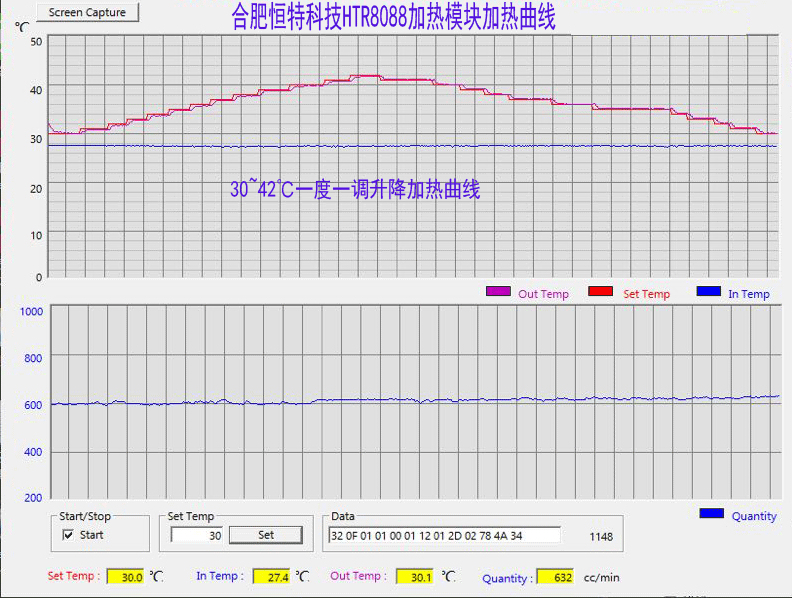Click the 1000 label on quantity axis
This screenshot has width=792, height=598.
pos(31,312)
